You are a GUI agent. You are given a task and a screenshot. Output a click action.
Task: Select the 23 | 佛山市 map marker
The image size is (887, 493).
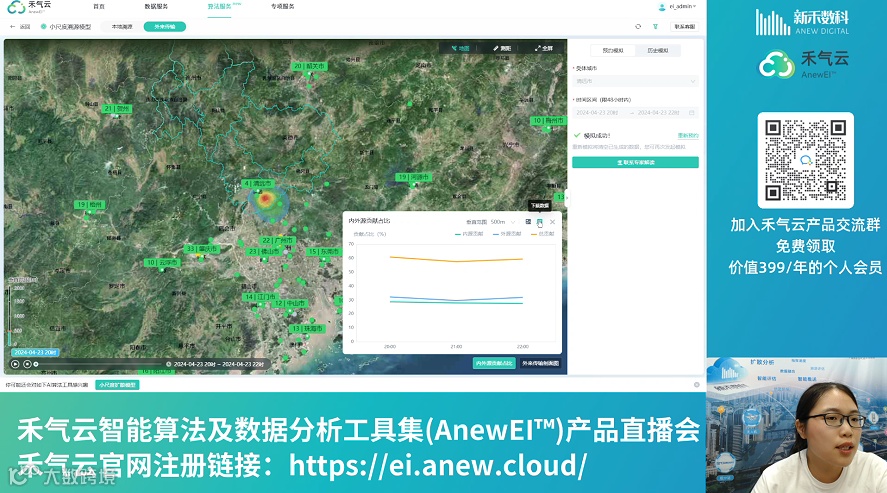coord(264,251)
